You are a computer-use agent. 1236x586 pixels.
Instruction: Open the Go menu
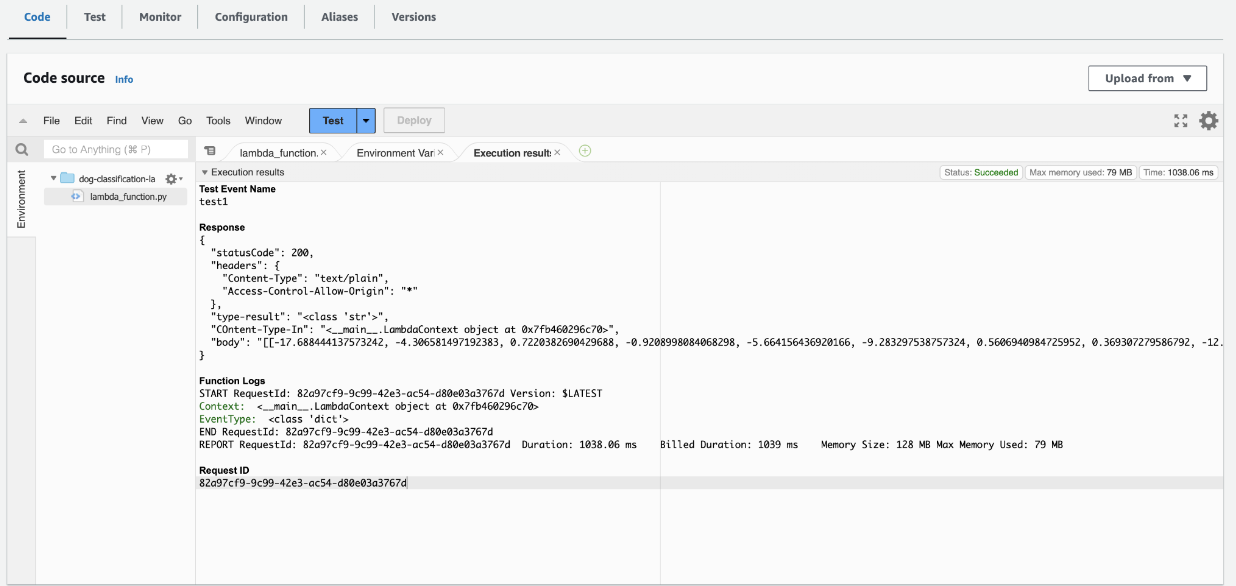coord(185,121)
